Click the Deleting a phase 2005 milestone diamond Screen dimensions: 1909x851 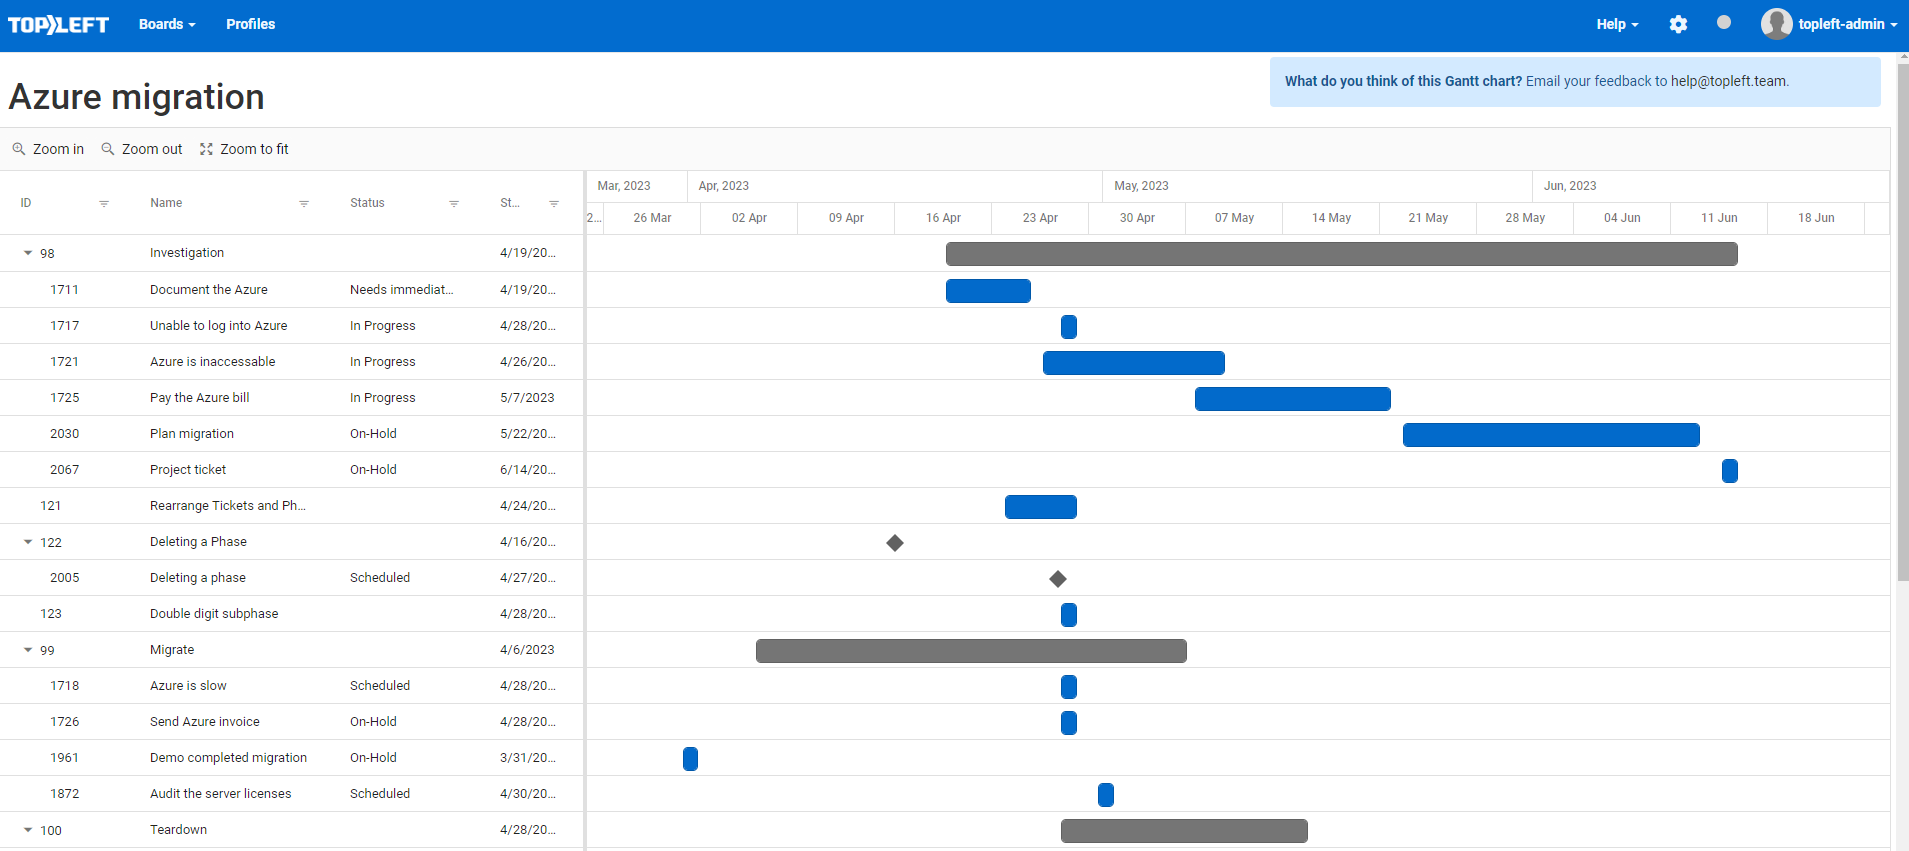point(1058,579)
